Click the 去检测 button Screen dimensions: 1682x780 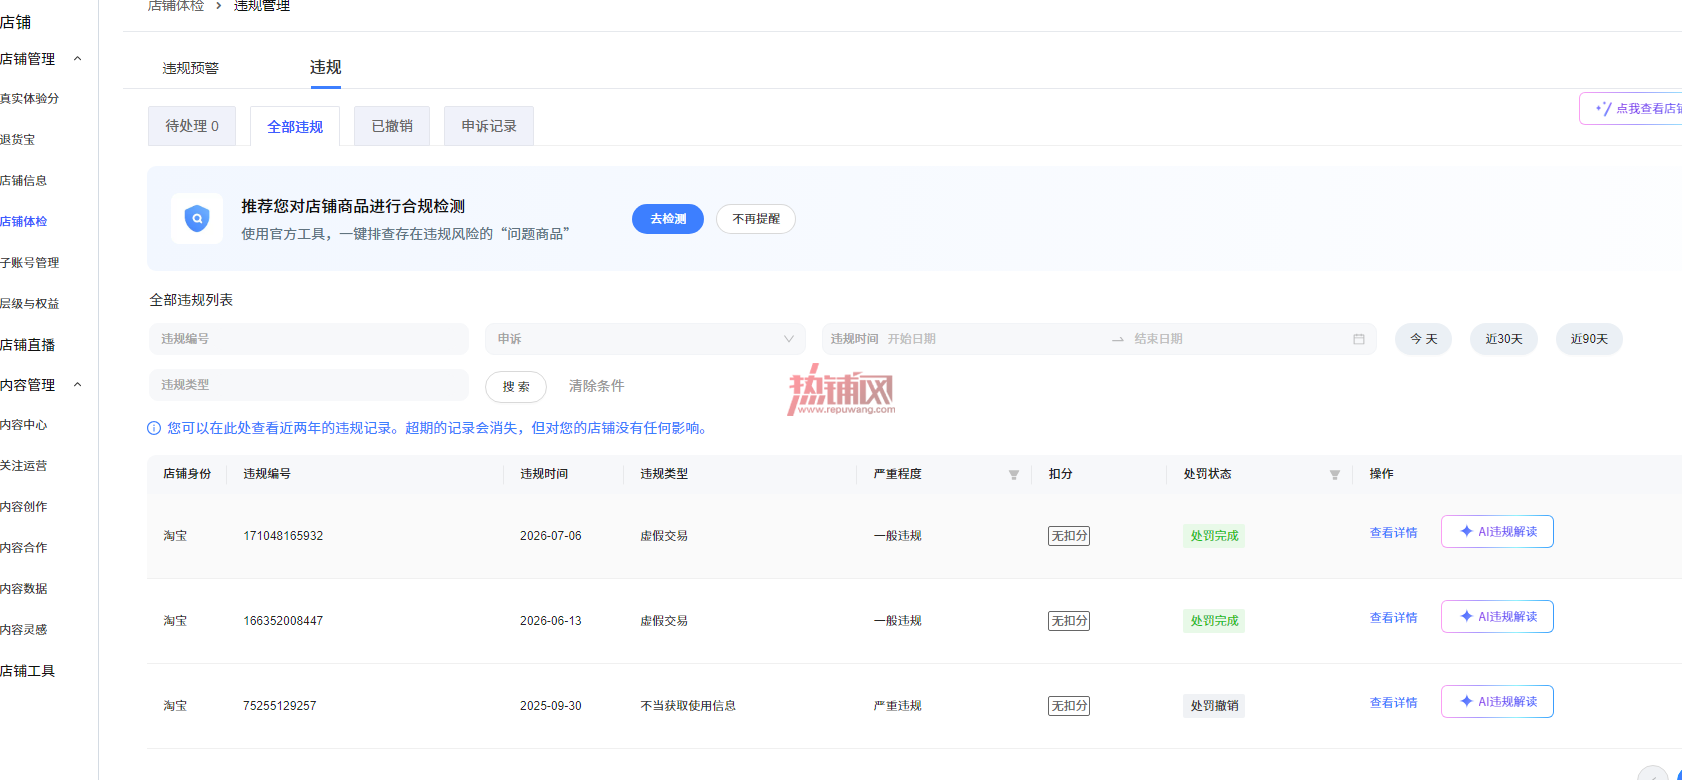tap(668, 219)
